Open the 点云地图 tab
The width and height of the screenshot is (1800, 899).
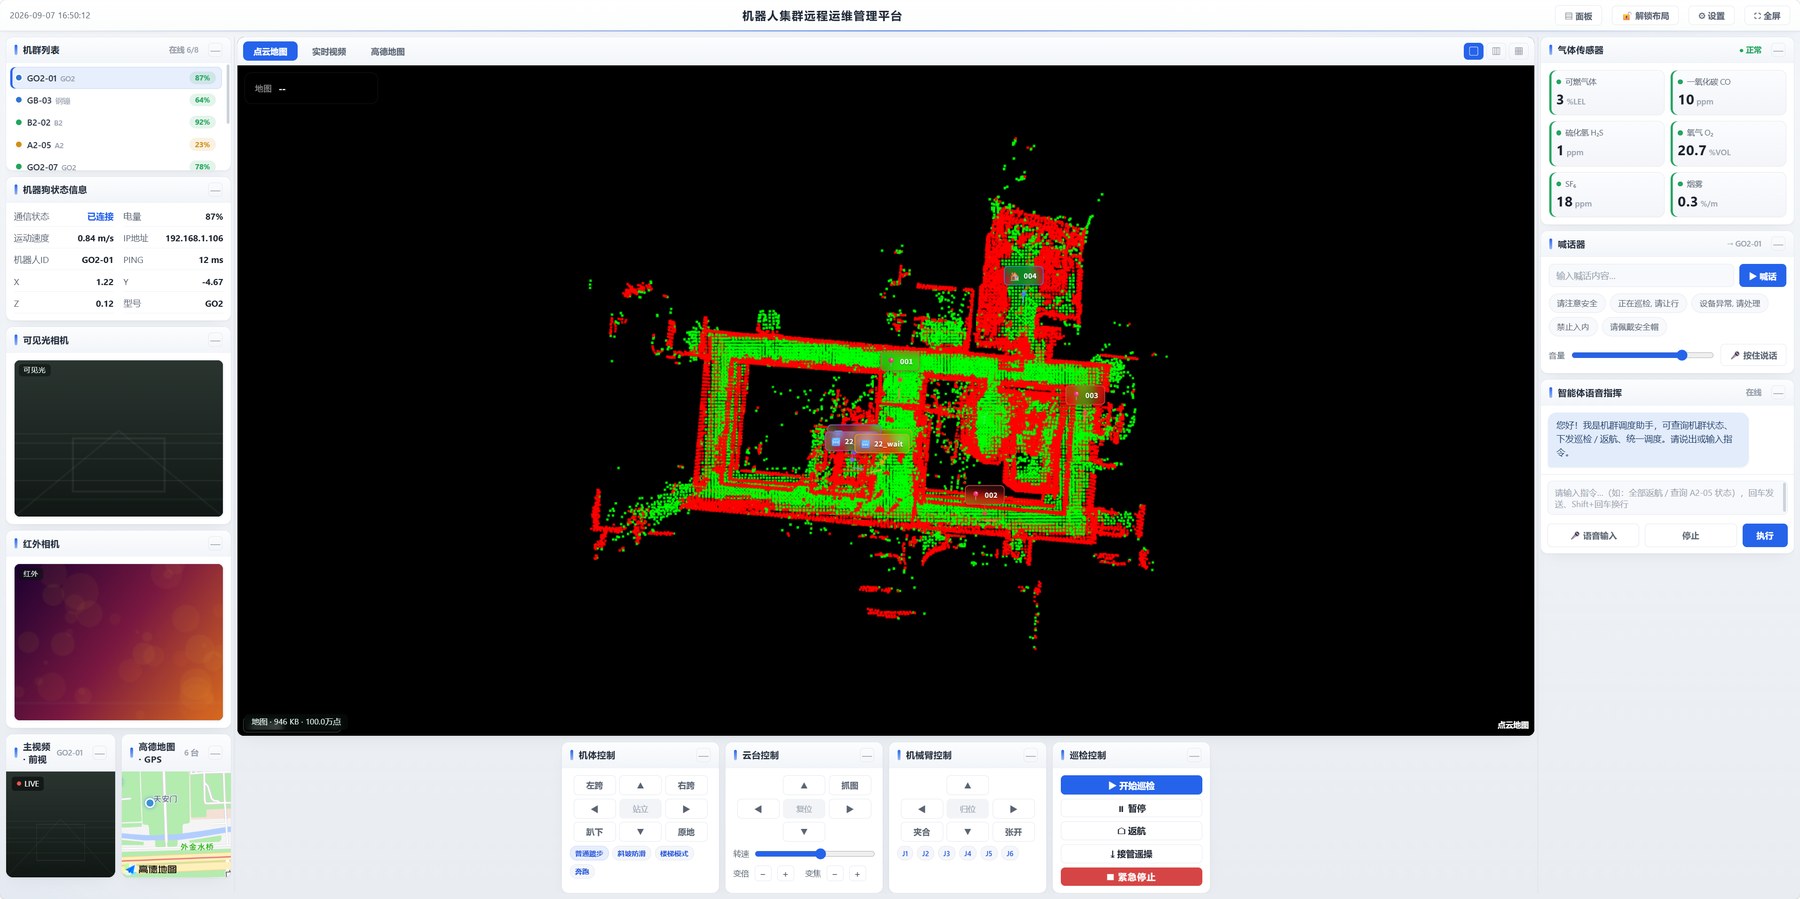tap(270, 52)
